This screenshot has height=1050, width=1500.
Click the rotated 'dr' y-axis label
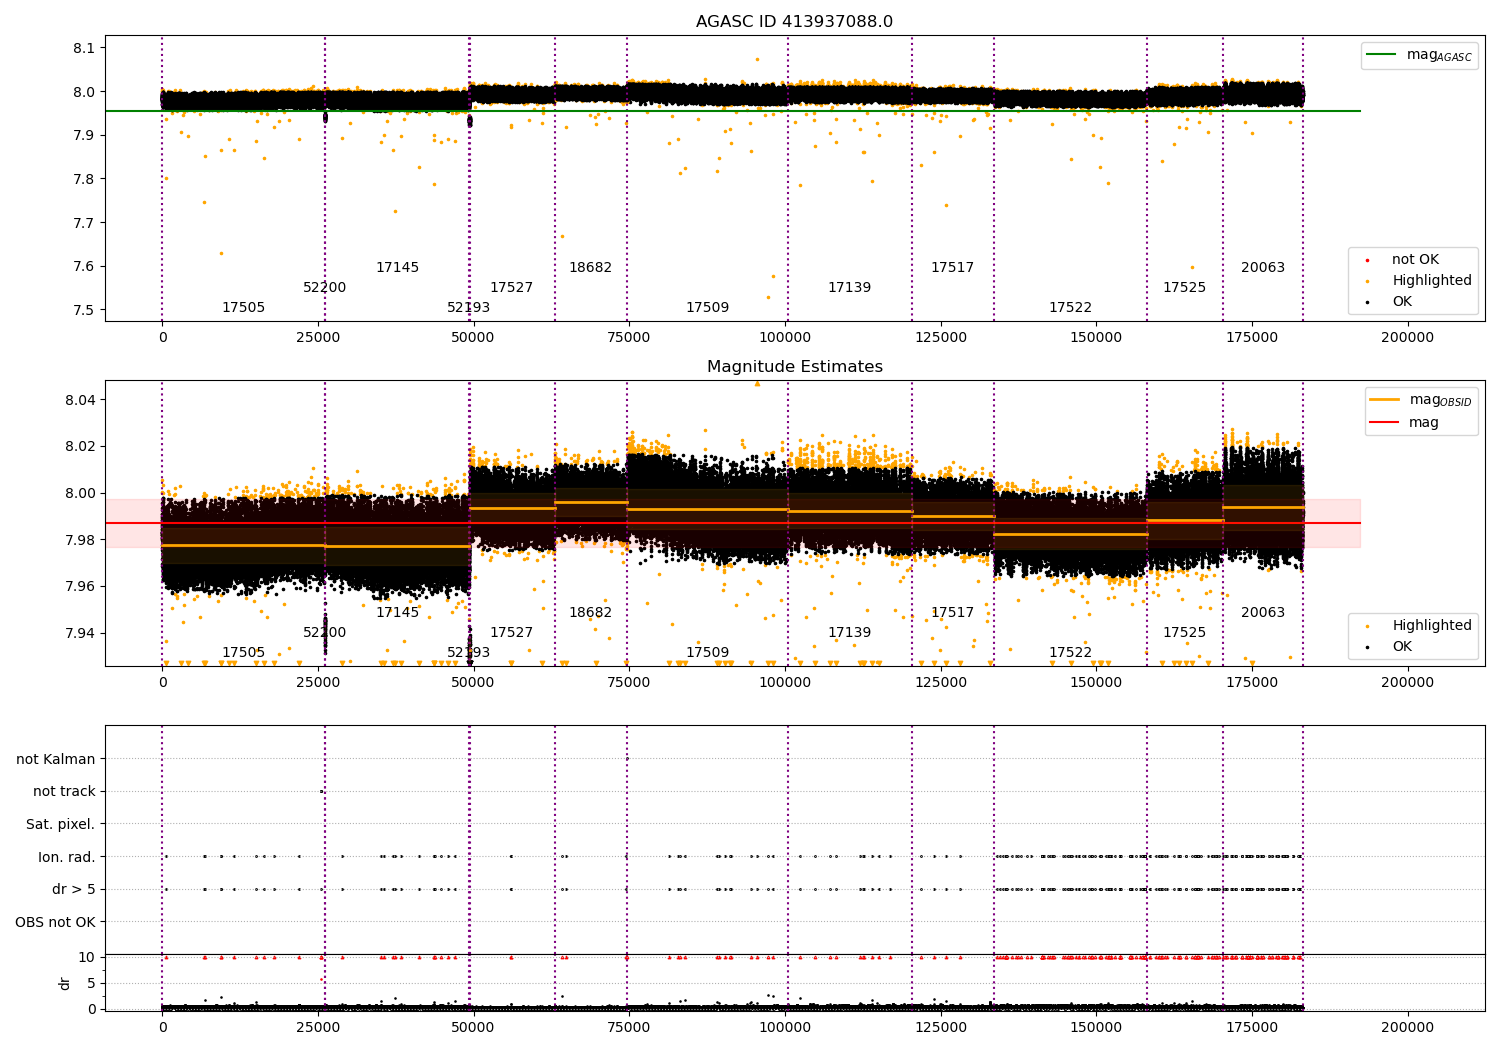65,983
